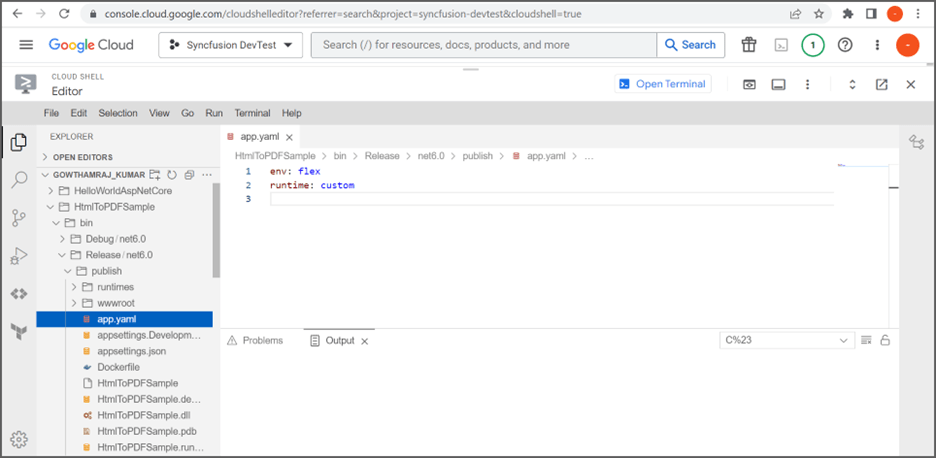Collapse the GOWTHAMRAJ_KUMAR workspace section

99,174
